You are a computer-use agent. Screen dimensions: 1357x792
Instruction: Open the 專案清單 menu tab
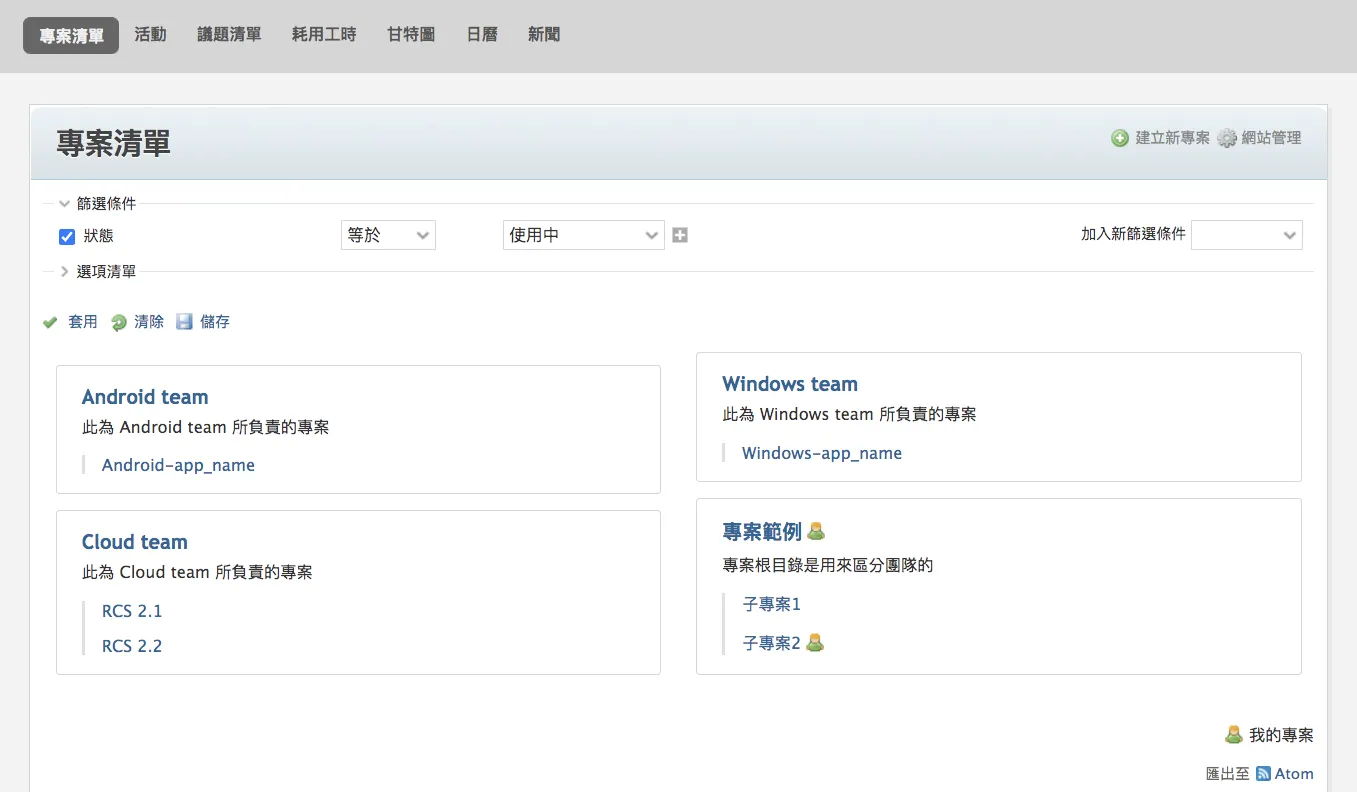pyautogui.click(x=71, y=35)
